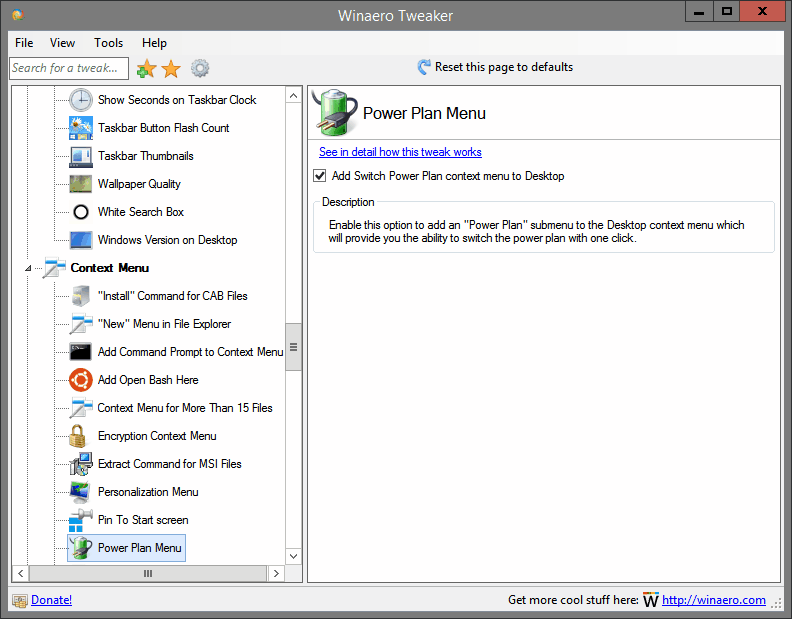
Task: Click the horizontal scrollbar left arrow
Action: [x=21, y=574]
